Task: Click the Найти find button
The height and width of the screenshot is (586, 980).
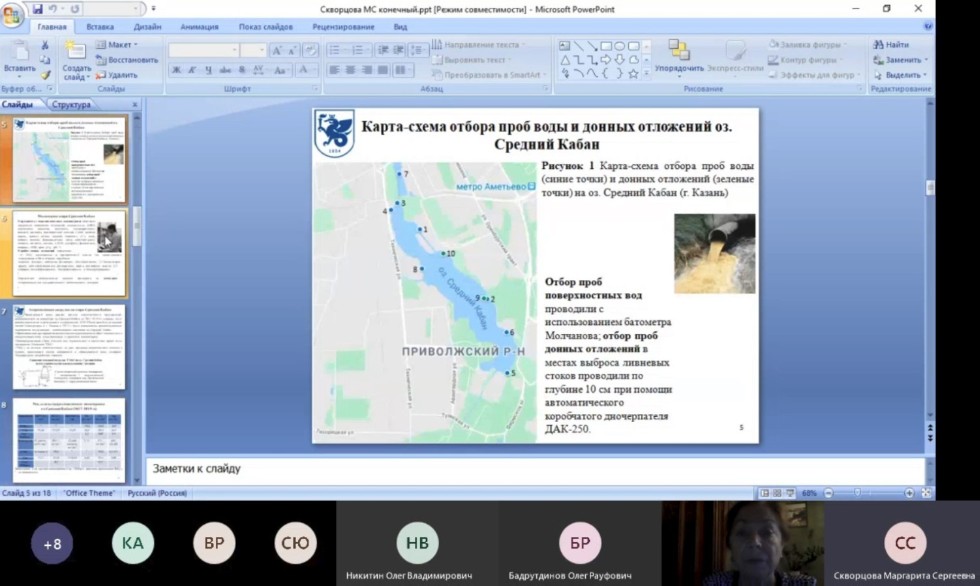Action: pos(891,45)
